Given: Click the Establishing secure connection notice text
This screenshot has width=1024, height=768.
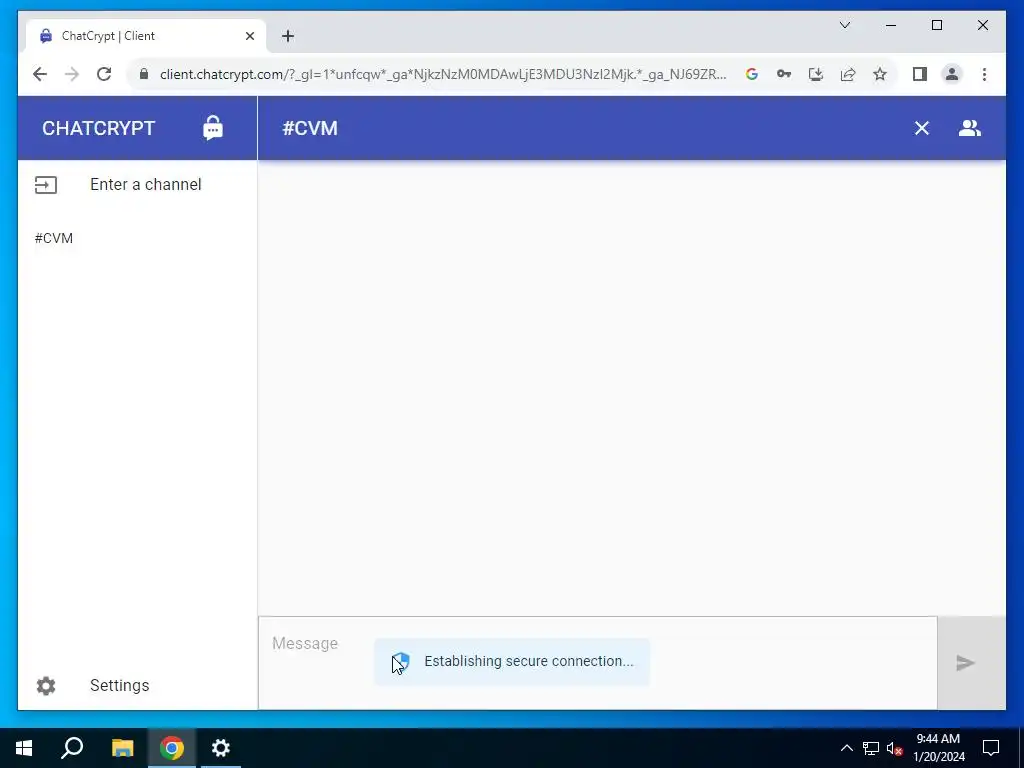Looking at the screenshot, I should (x=529, y=661).
